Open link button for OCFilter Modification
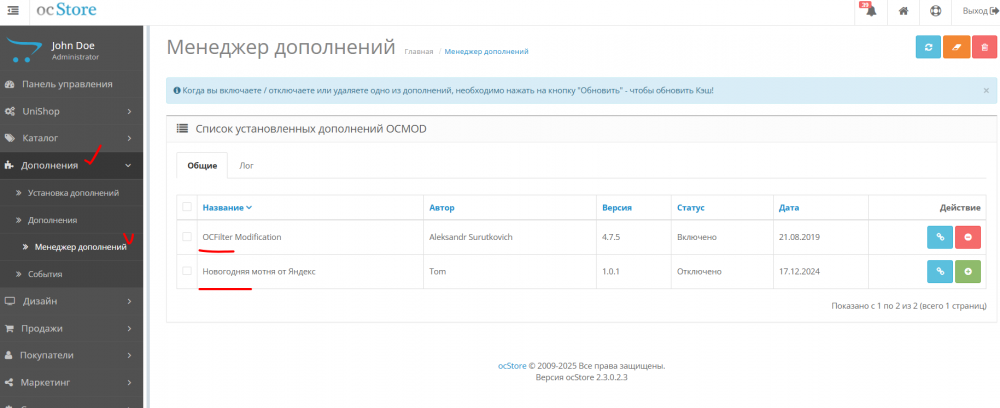 click(x=939, y=237)
